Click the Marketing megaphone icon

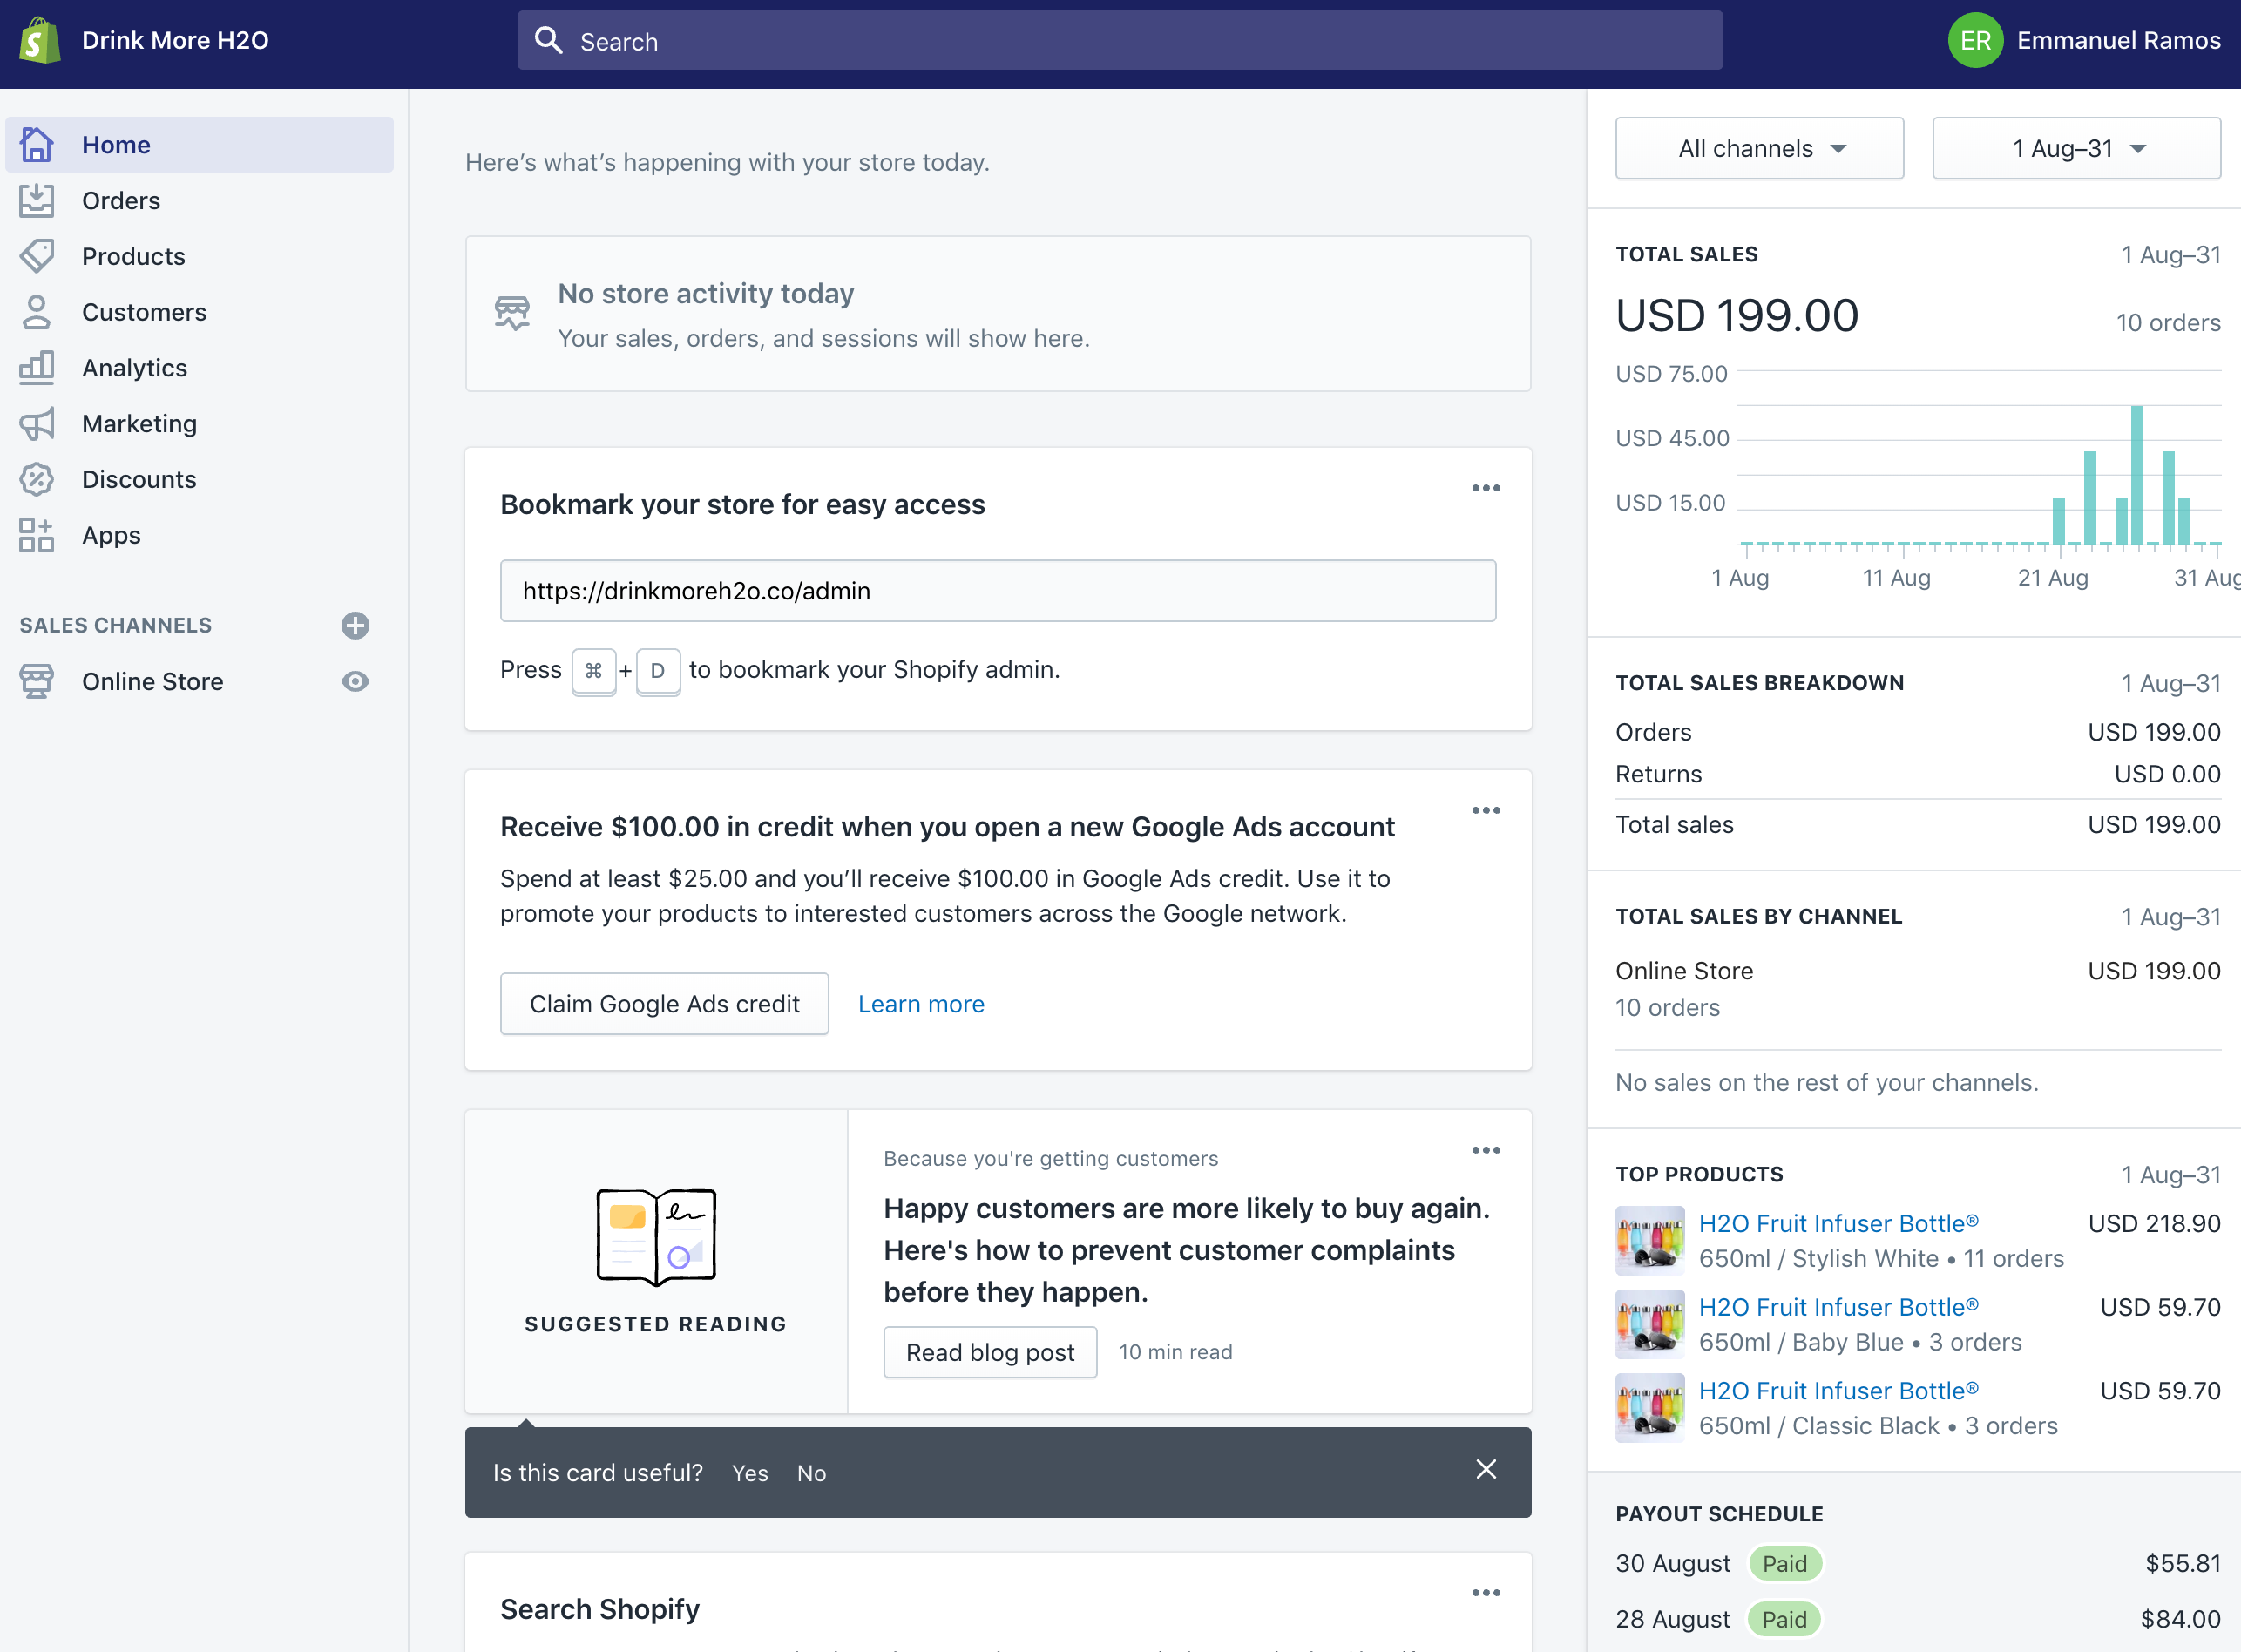tap(37, 424)
